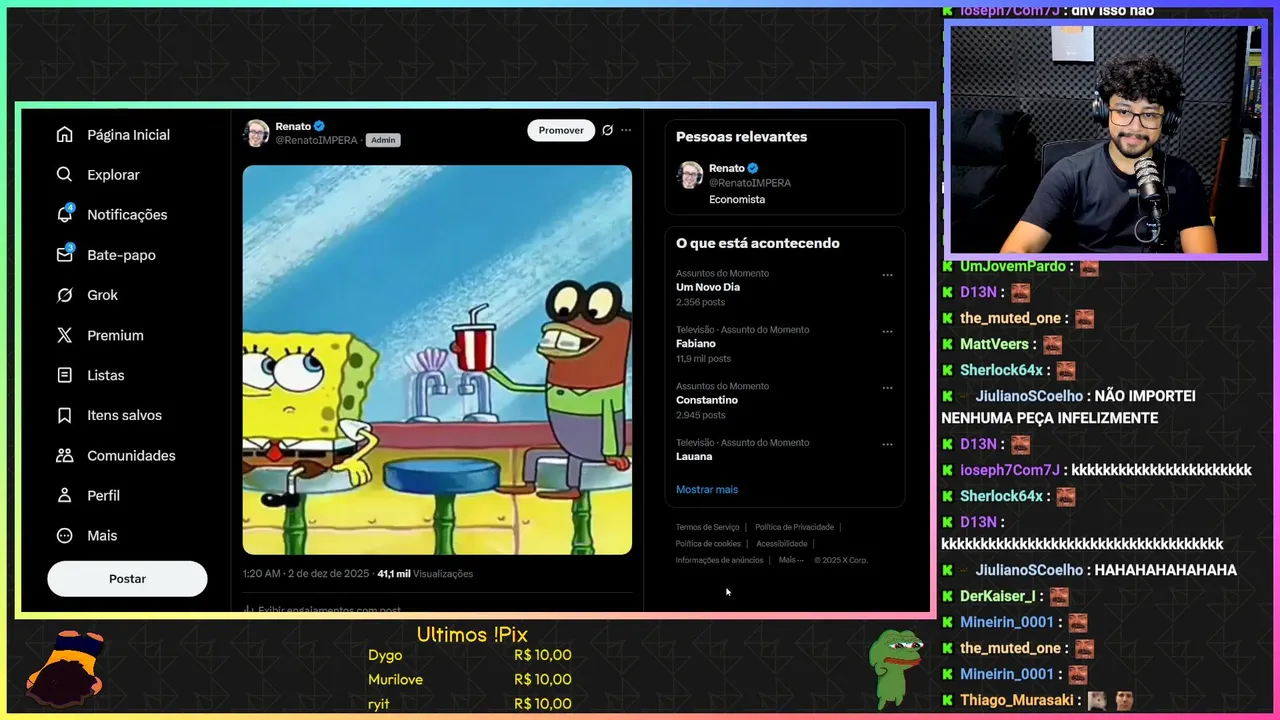Viewport: 1280px width, 720px height.
Task: Click the Ultimos !Pix heading
Action: [x=472, y=635]
